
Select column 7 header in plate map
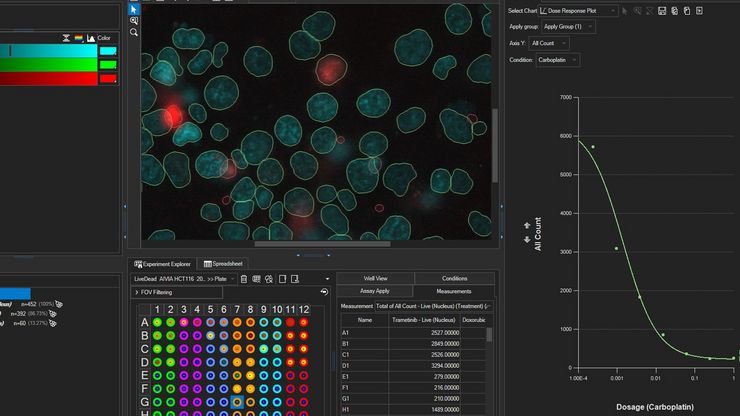click(x=237, y=310)
